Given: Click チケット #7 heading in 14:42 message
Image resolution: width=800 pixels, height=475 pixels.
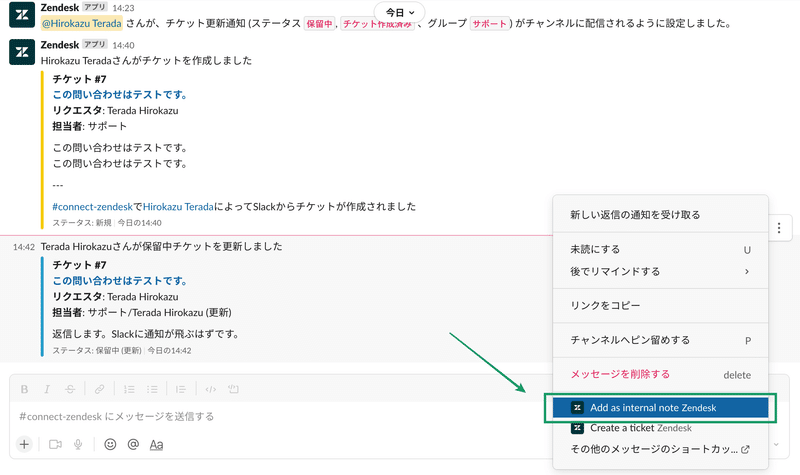Looking at the screenshot, I should point(80,265).
